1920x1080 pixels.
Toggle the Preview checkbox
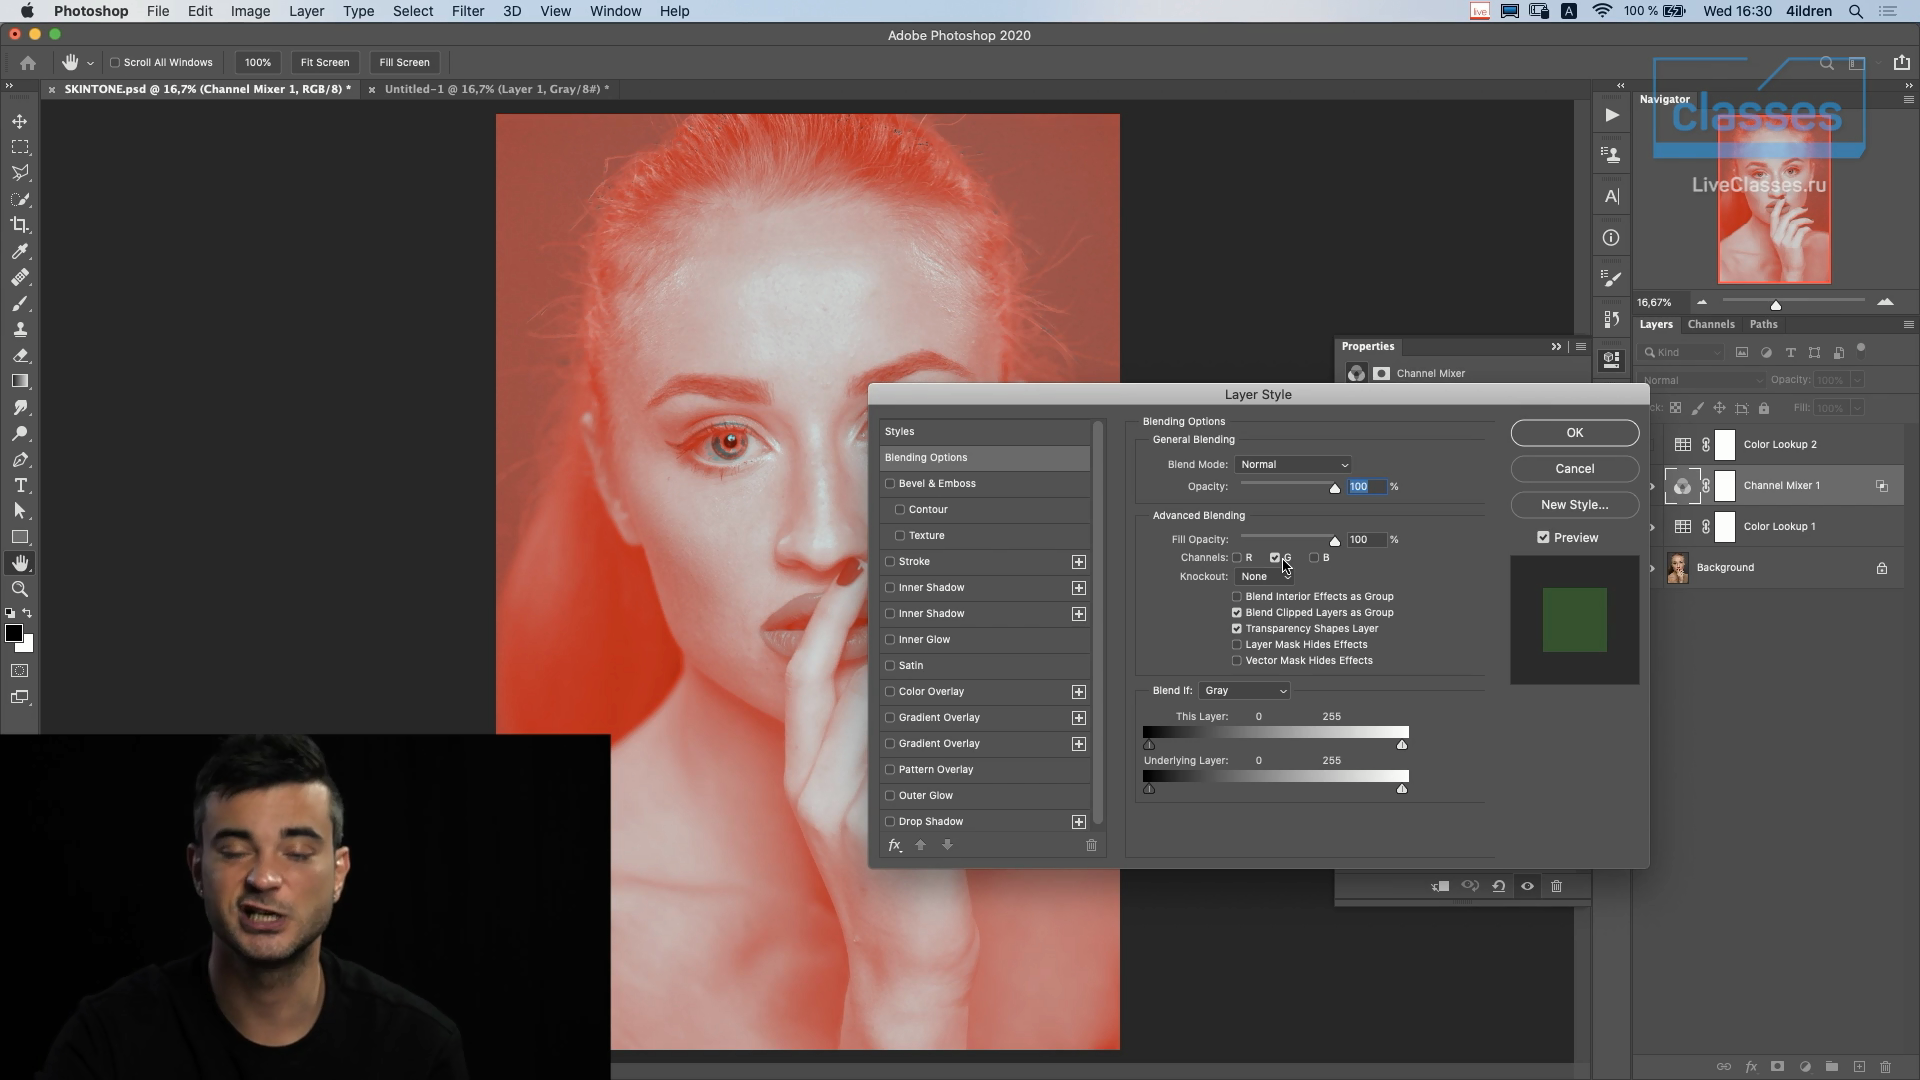pos(1543,538)
